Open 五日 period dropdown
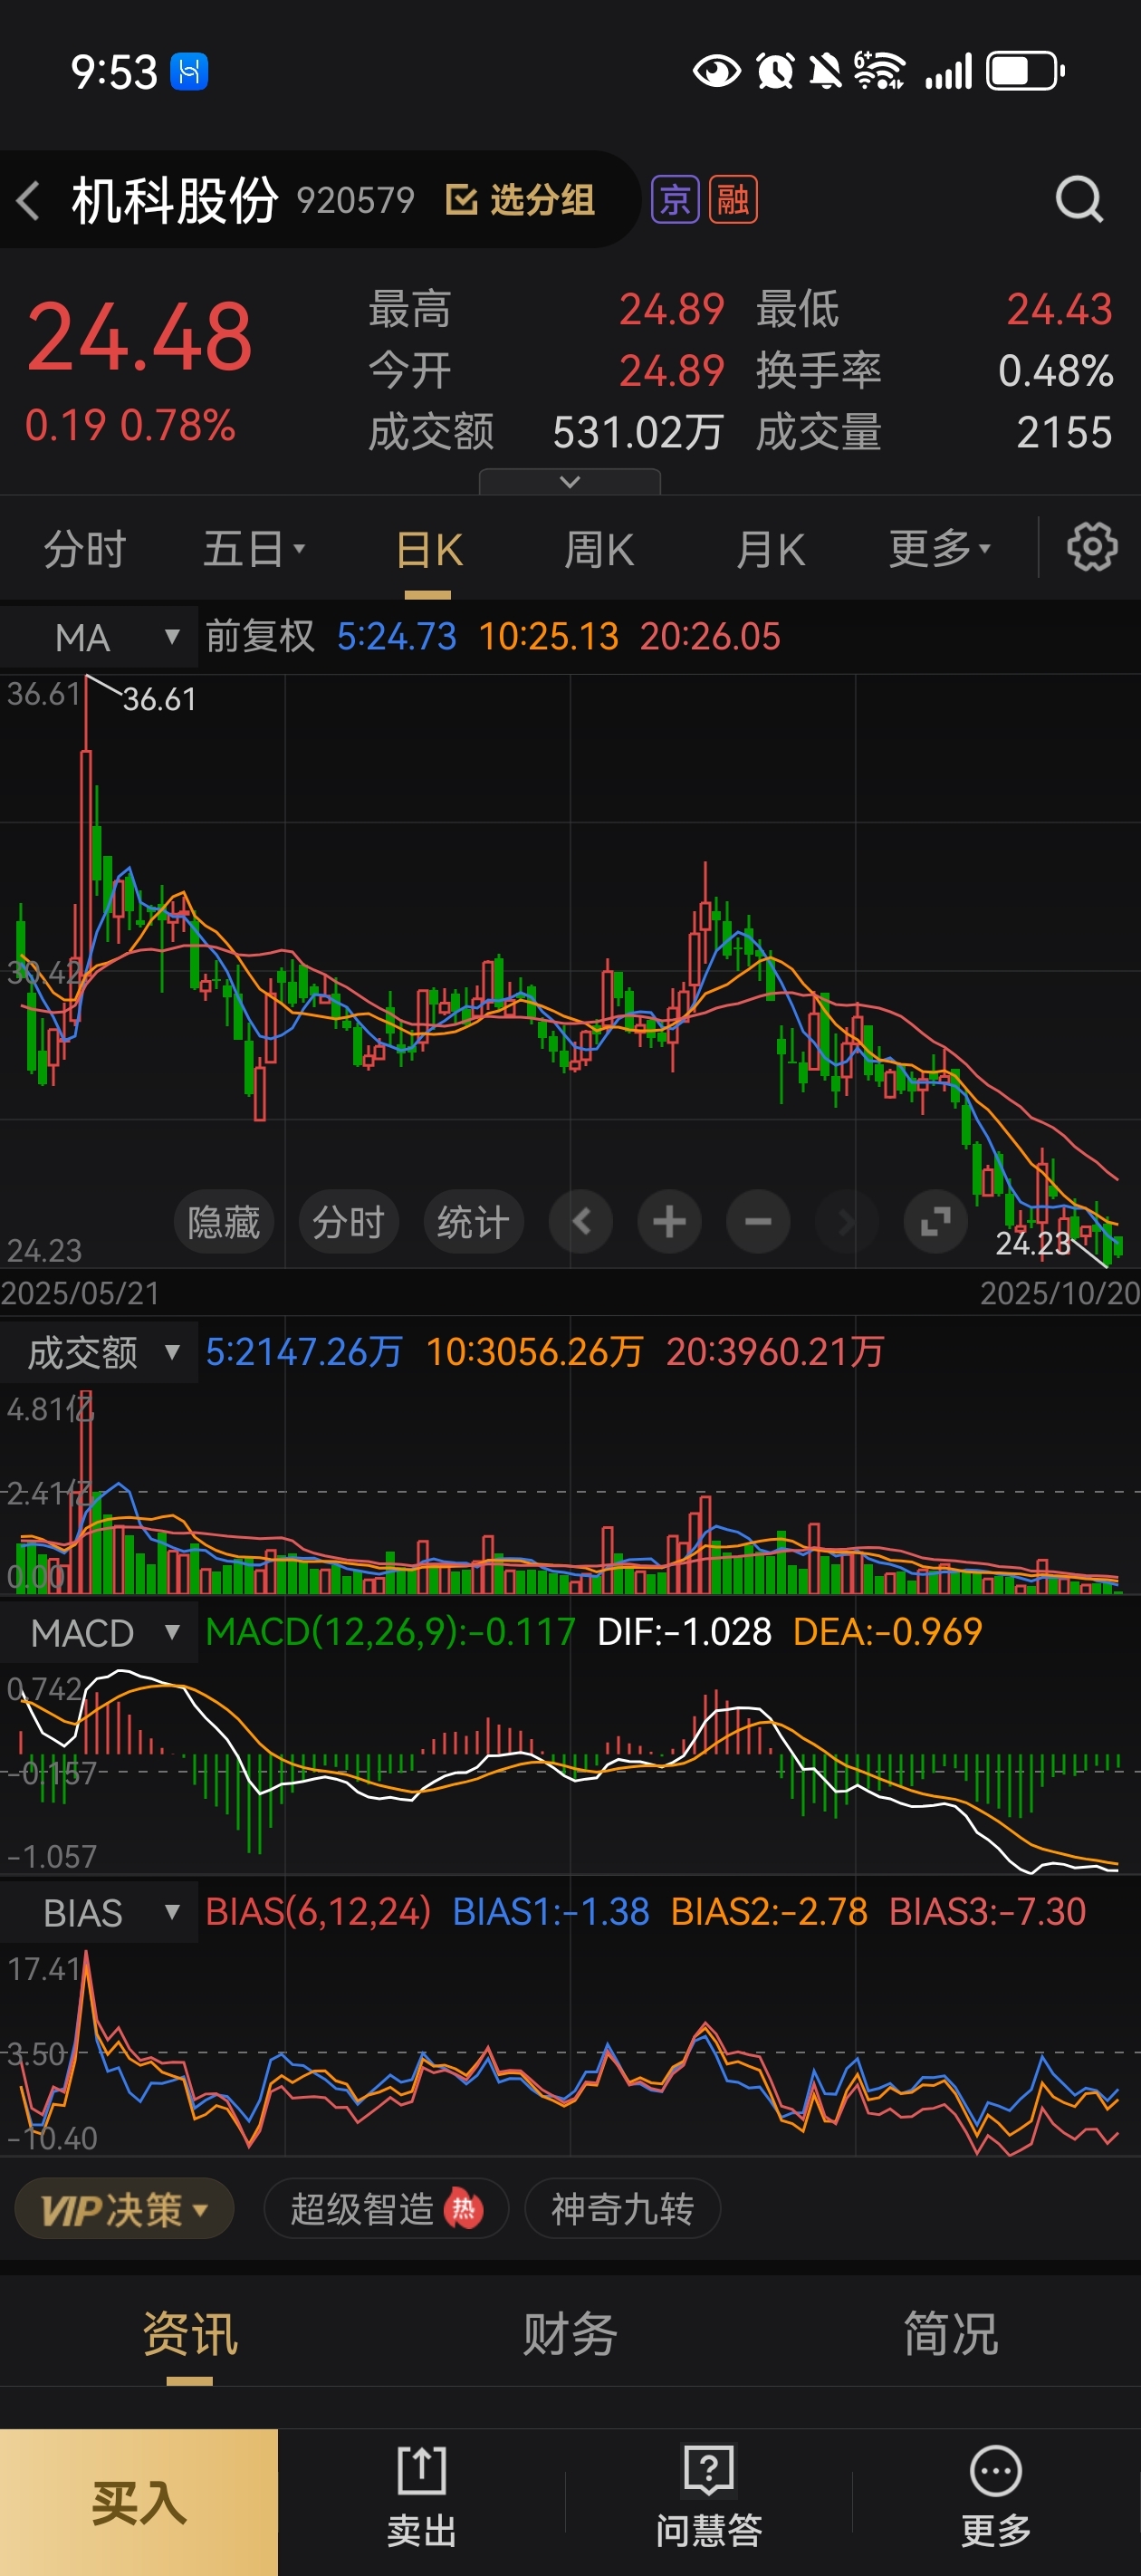The image size is (1141, 2576). click(254, 549)
